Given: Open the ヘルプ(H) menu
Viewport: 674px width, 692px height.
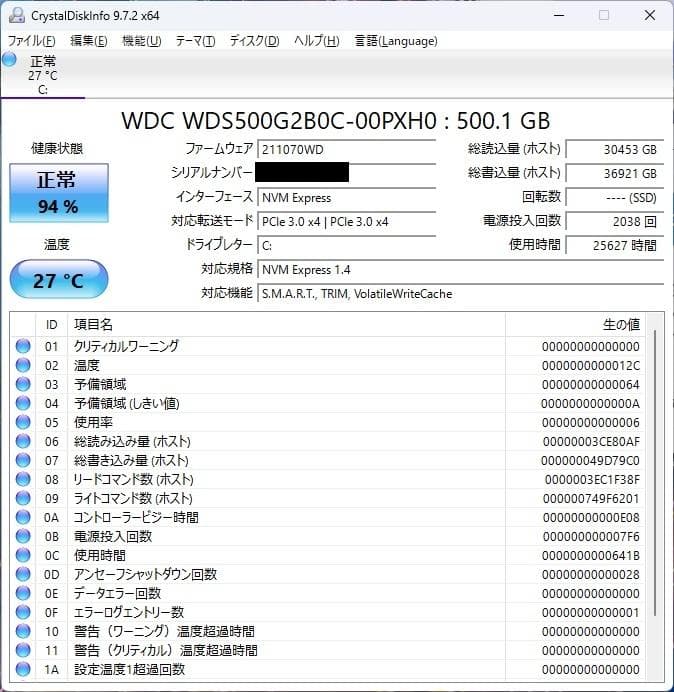Looking at the screenshot, I should tap(317, 41).
